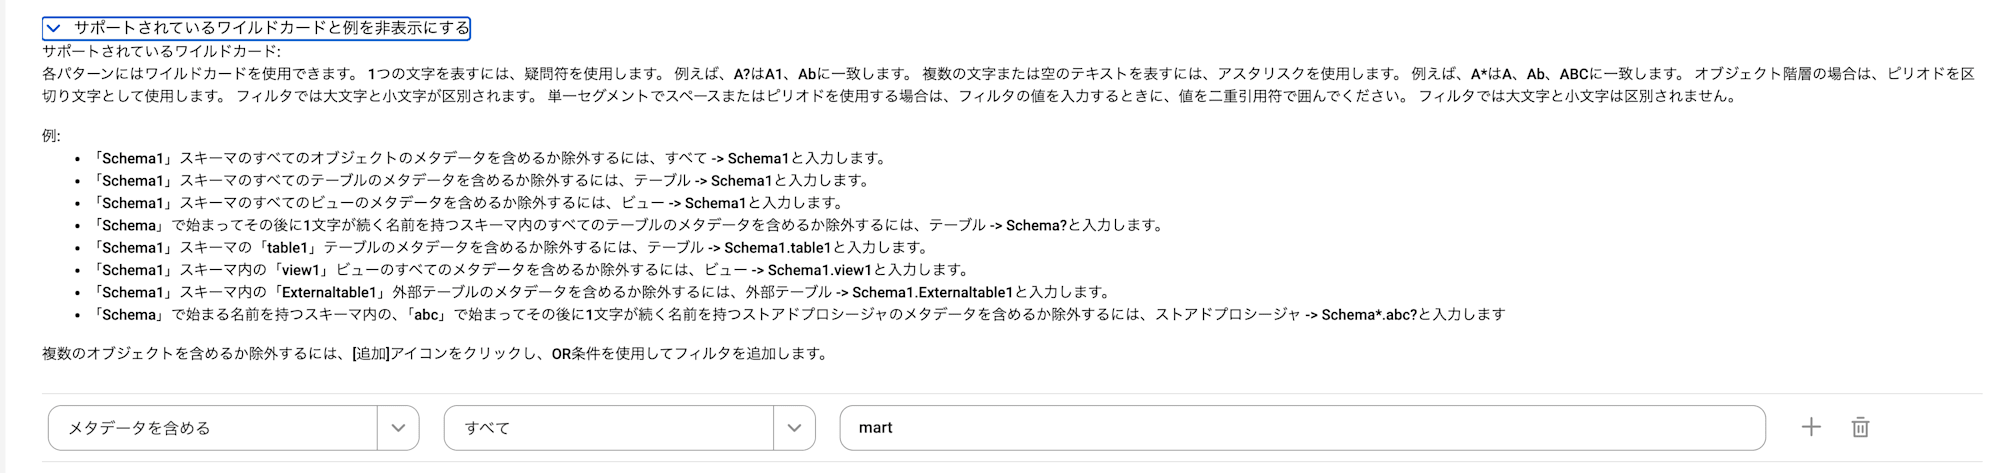Screen dimensions: 2000x473
Task: Click the サポートされているワイルドカード: heading
Action: point(162,51)
